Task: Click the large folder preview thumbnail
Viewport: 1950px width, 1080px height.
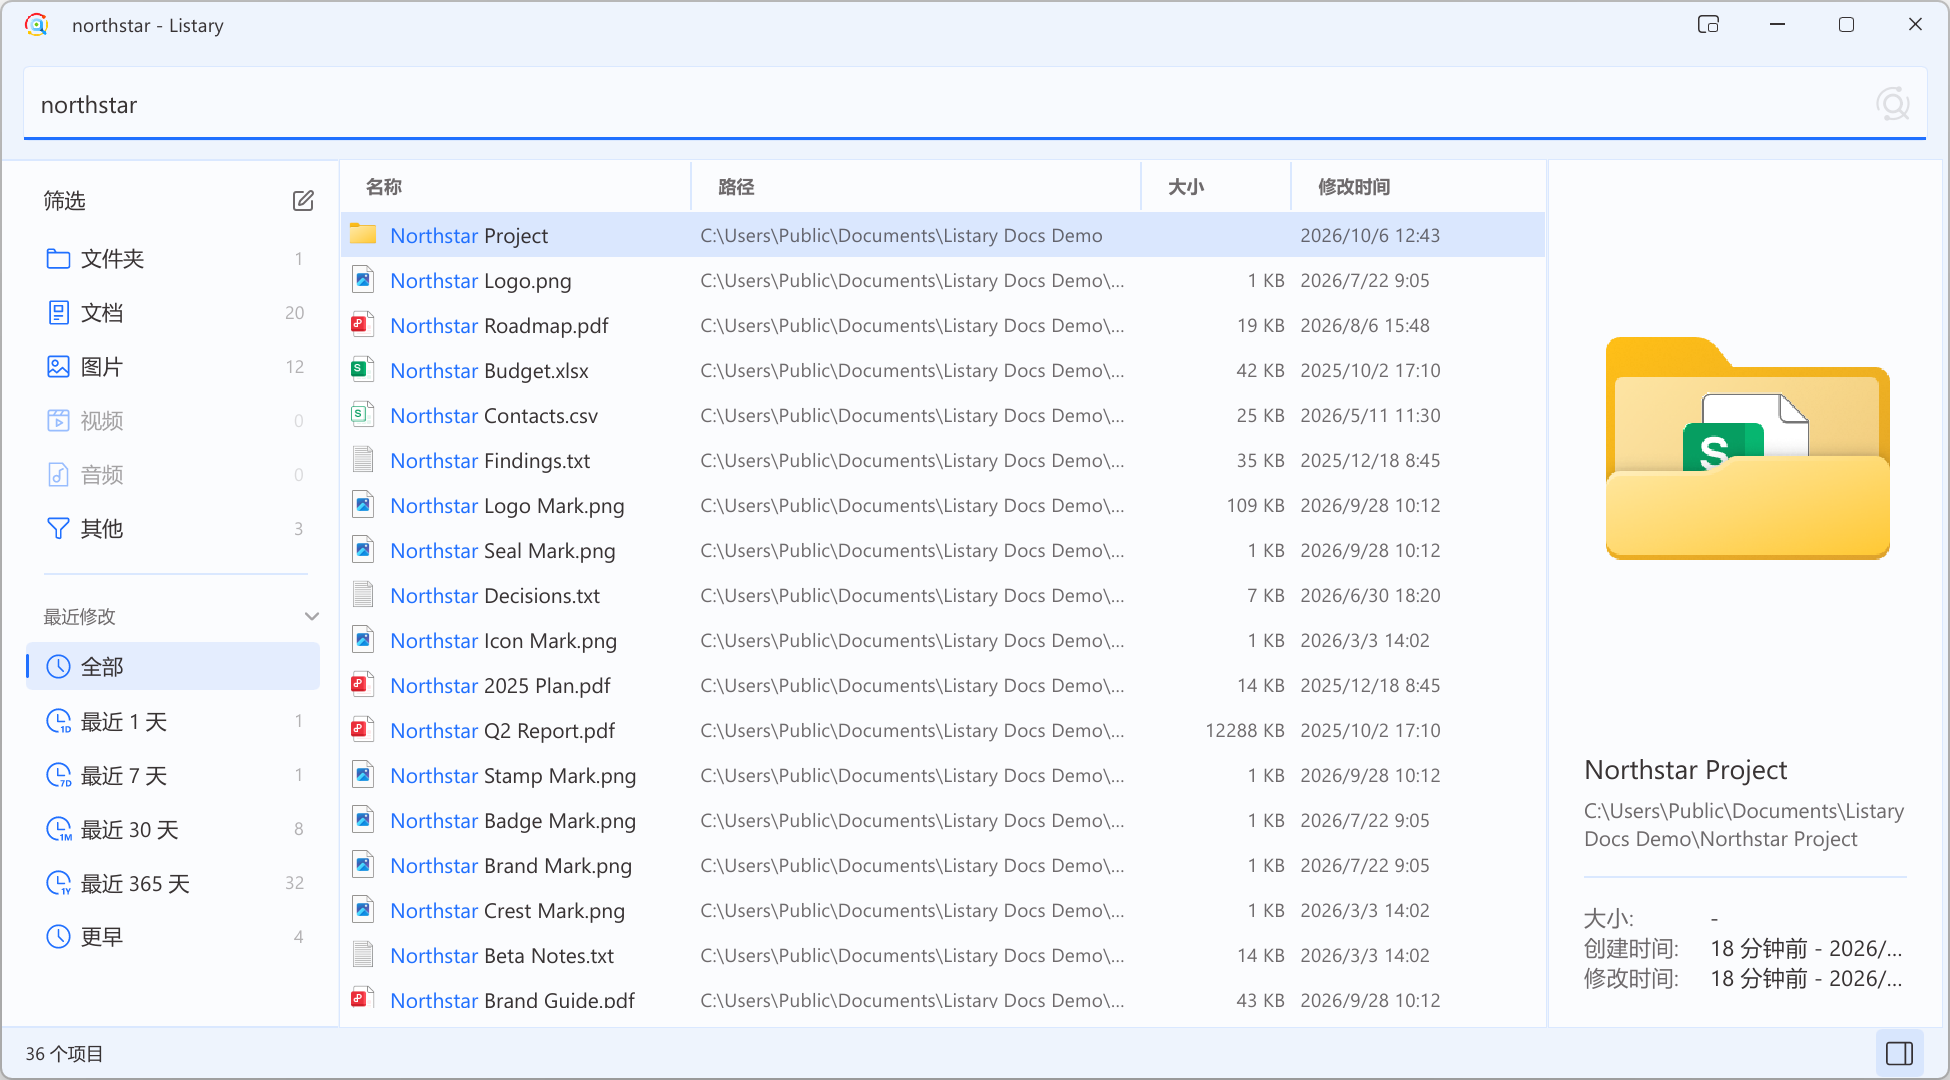Action: pos(1747,448)
